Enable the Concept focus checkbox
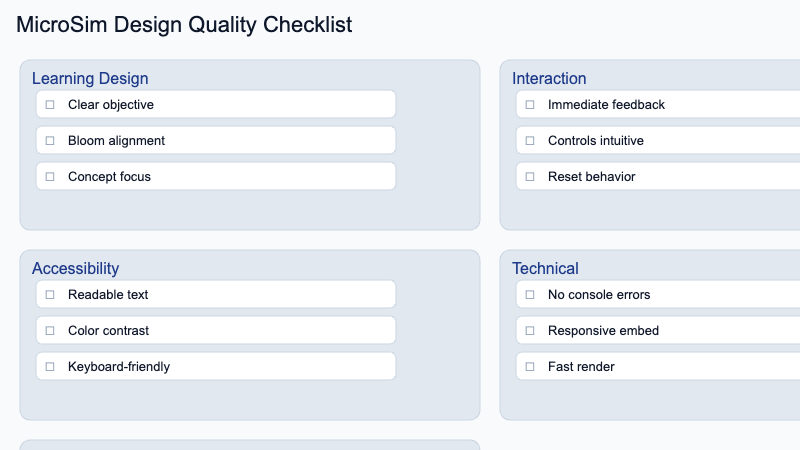This screenshot has height=450, width=800. pos(50,177)
